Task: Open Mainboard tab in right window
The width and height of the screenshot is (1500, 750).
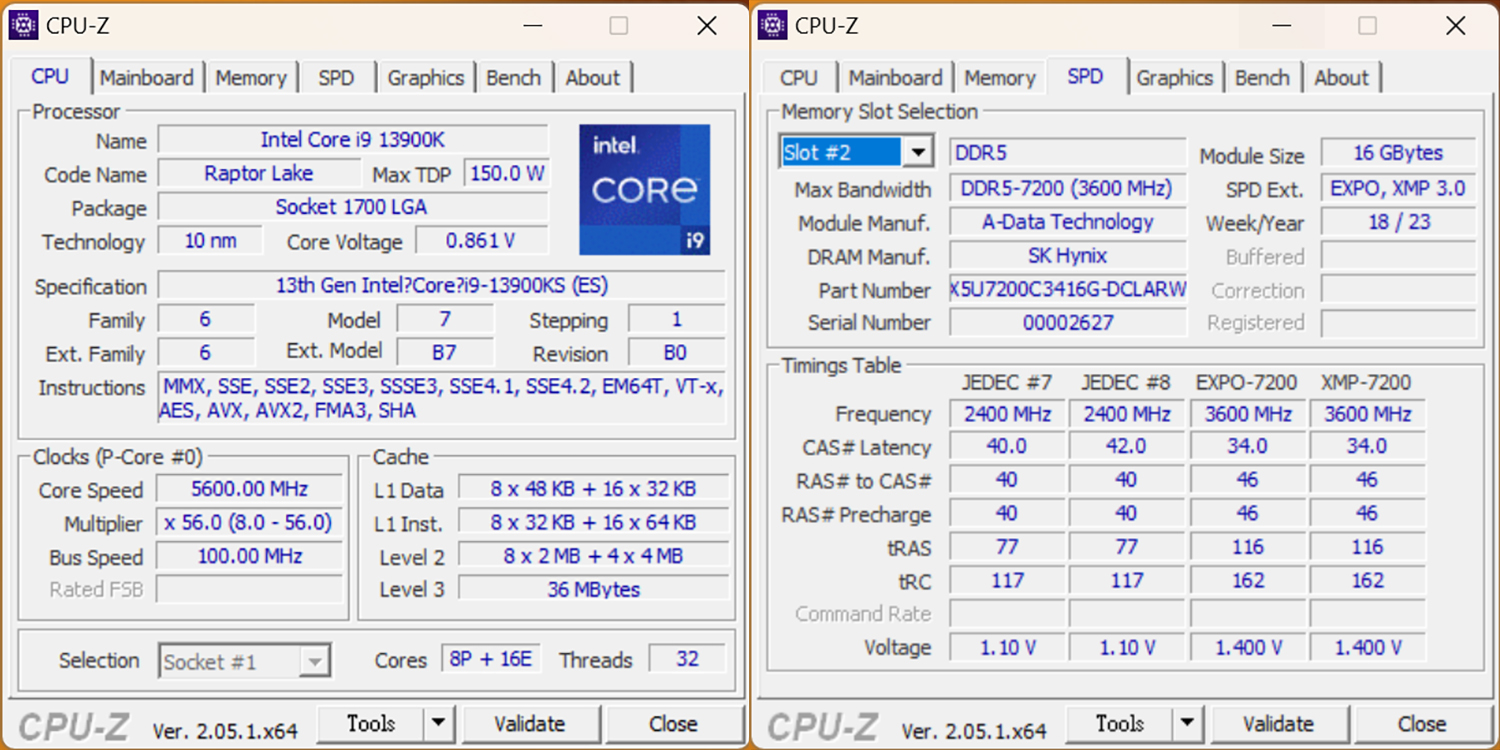Action: tap(896, 77)
